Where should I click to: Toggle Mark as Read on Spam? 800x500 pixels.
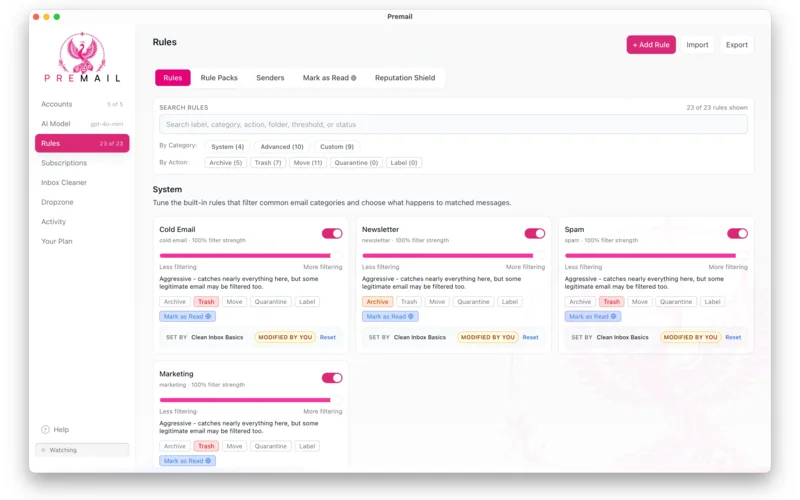tap(593, 316)
